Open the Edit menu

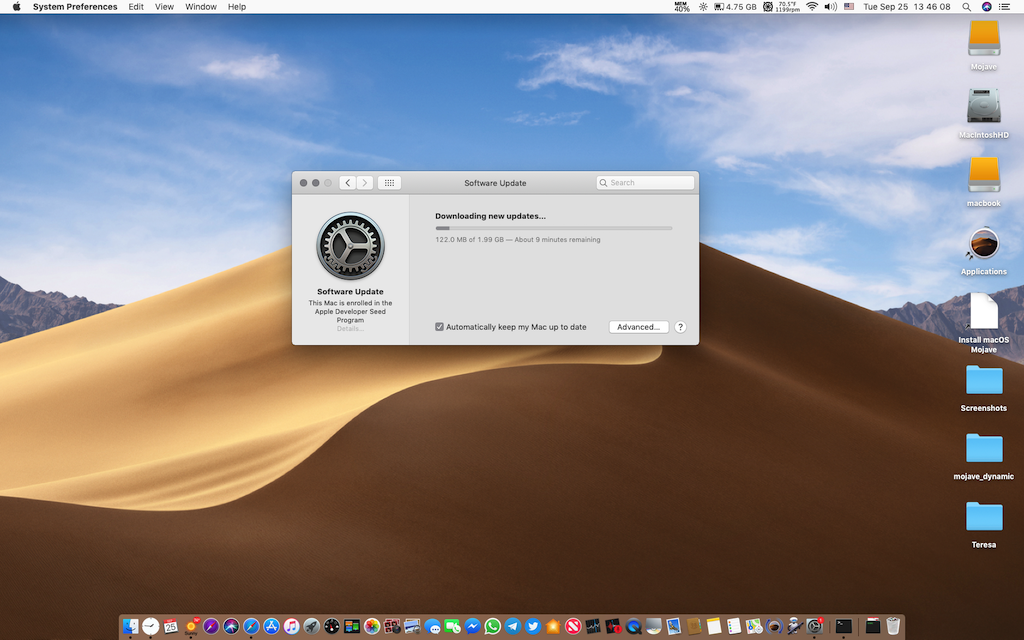(x=136, y=7)
